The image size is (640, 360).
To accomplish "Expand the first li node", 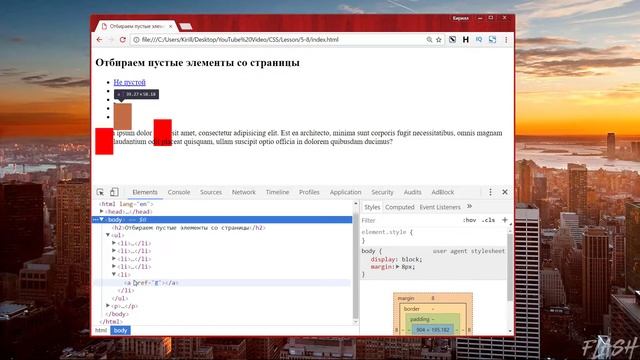I will click(x=114, y=243).
